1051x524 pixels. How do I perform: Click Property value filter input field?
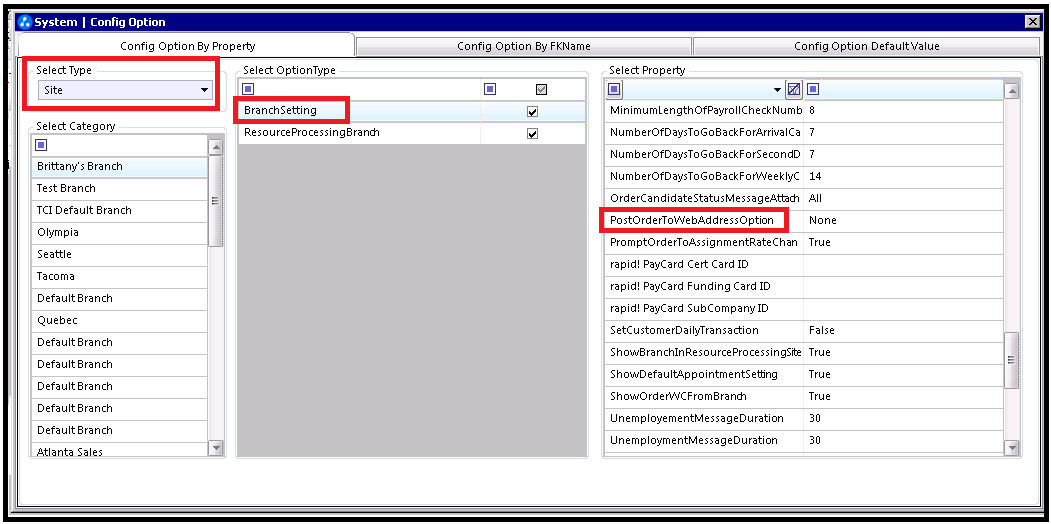pyautogui.click(x=912, y=90)
